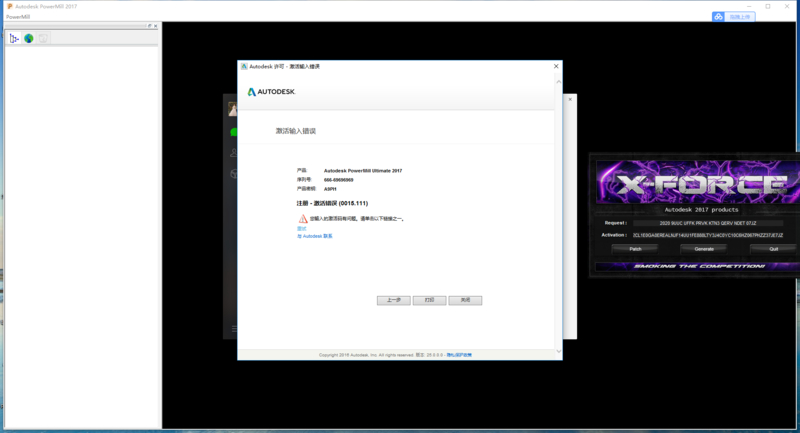Click the Request field in X-Force window

708,223
